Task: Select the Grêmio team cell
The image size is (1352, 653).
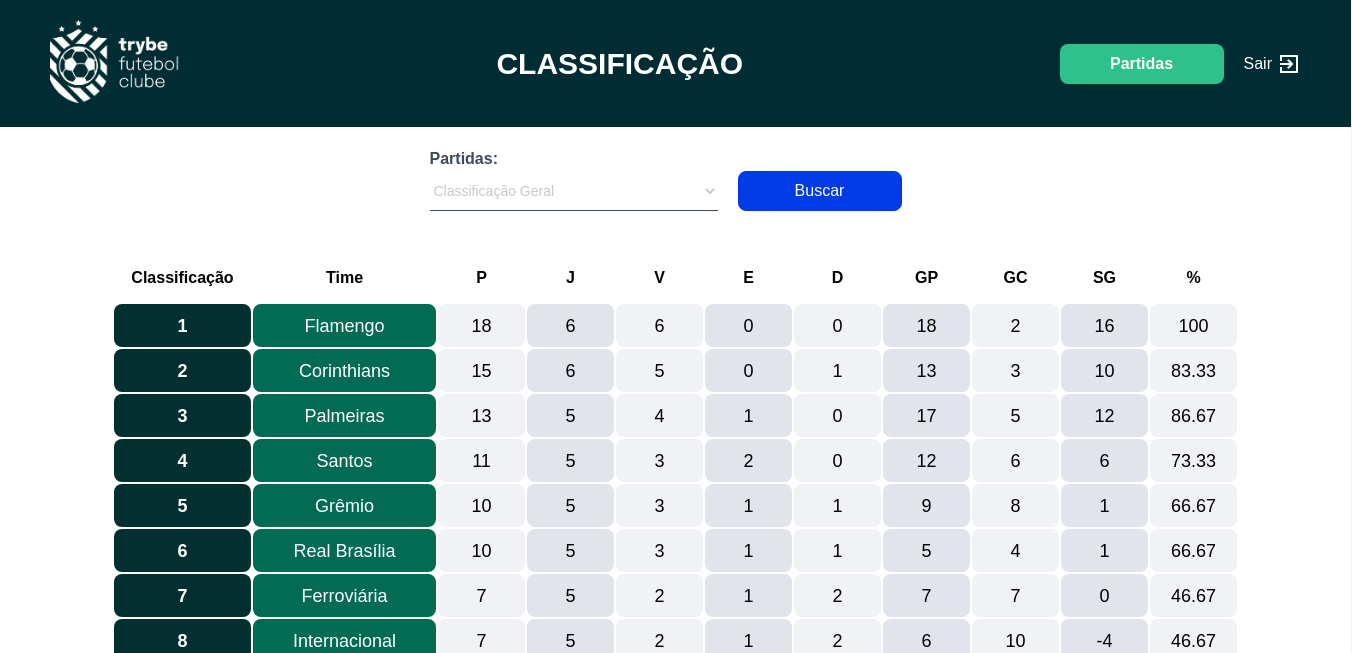Action: (x=344, y=506)
